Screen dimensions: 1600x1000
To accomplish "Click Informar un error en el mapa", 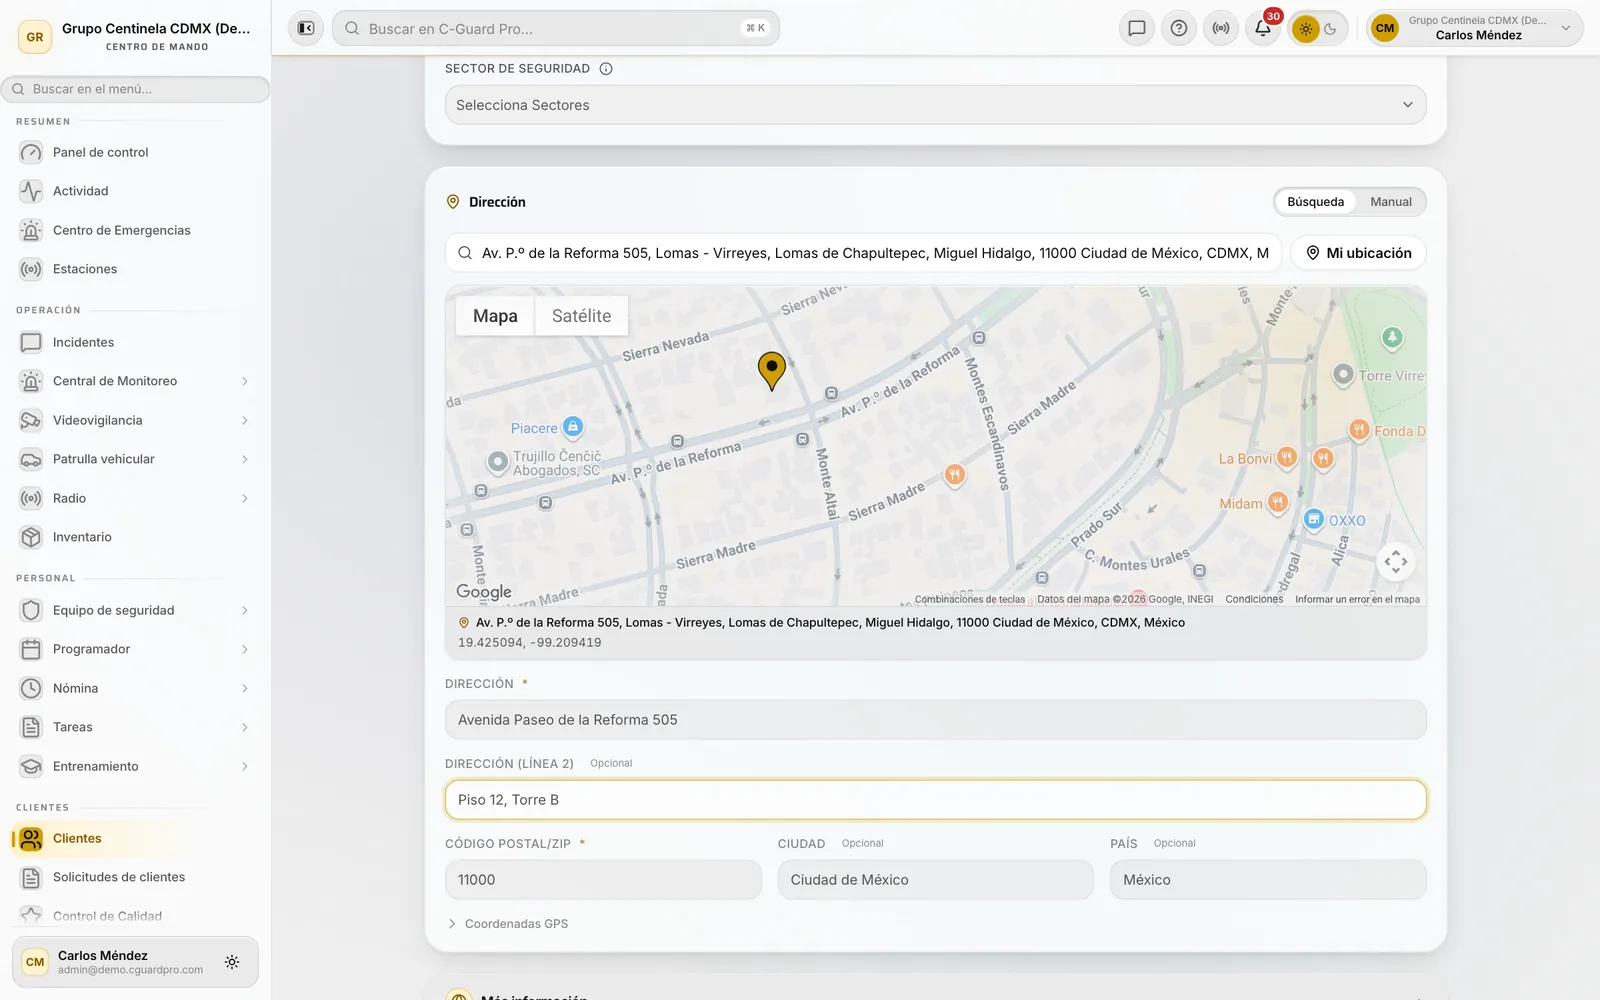I will click(x=1357, y=599).
